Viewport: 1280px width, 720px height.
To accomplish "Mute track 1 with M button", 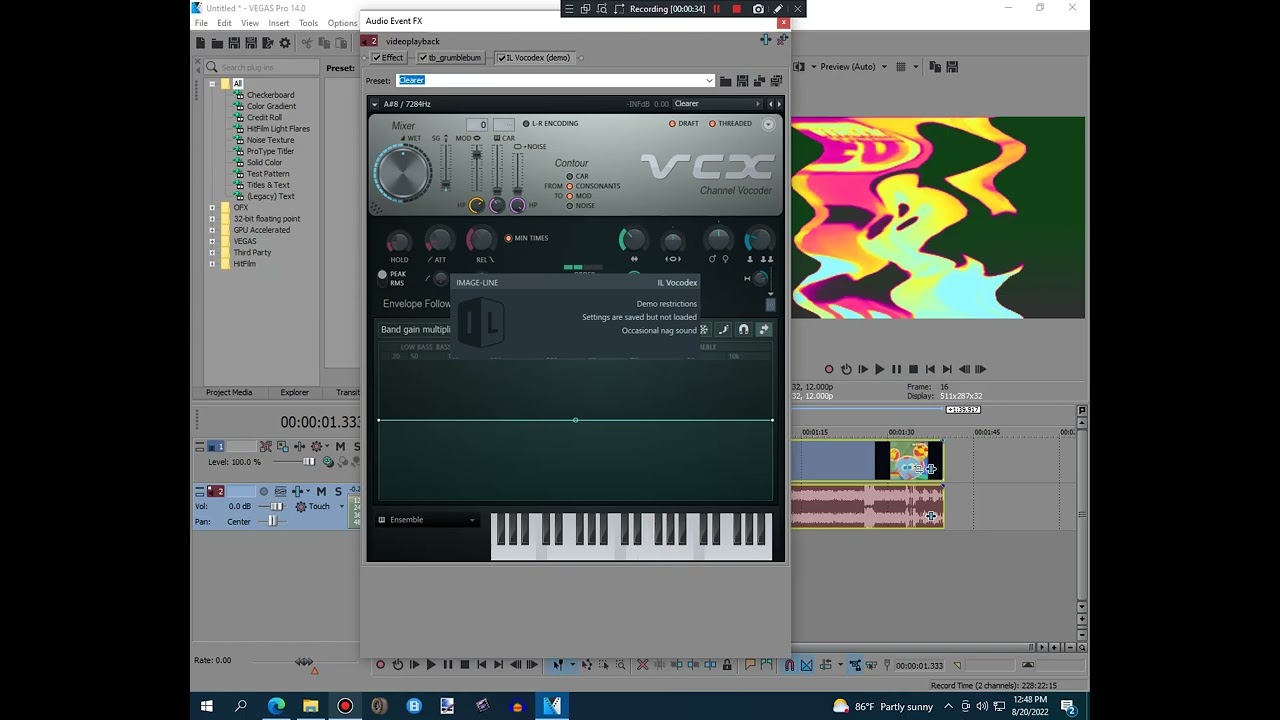I will click(x=340, y=447).
